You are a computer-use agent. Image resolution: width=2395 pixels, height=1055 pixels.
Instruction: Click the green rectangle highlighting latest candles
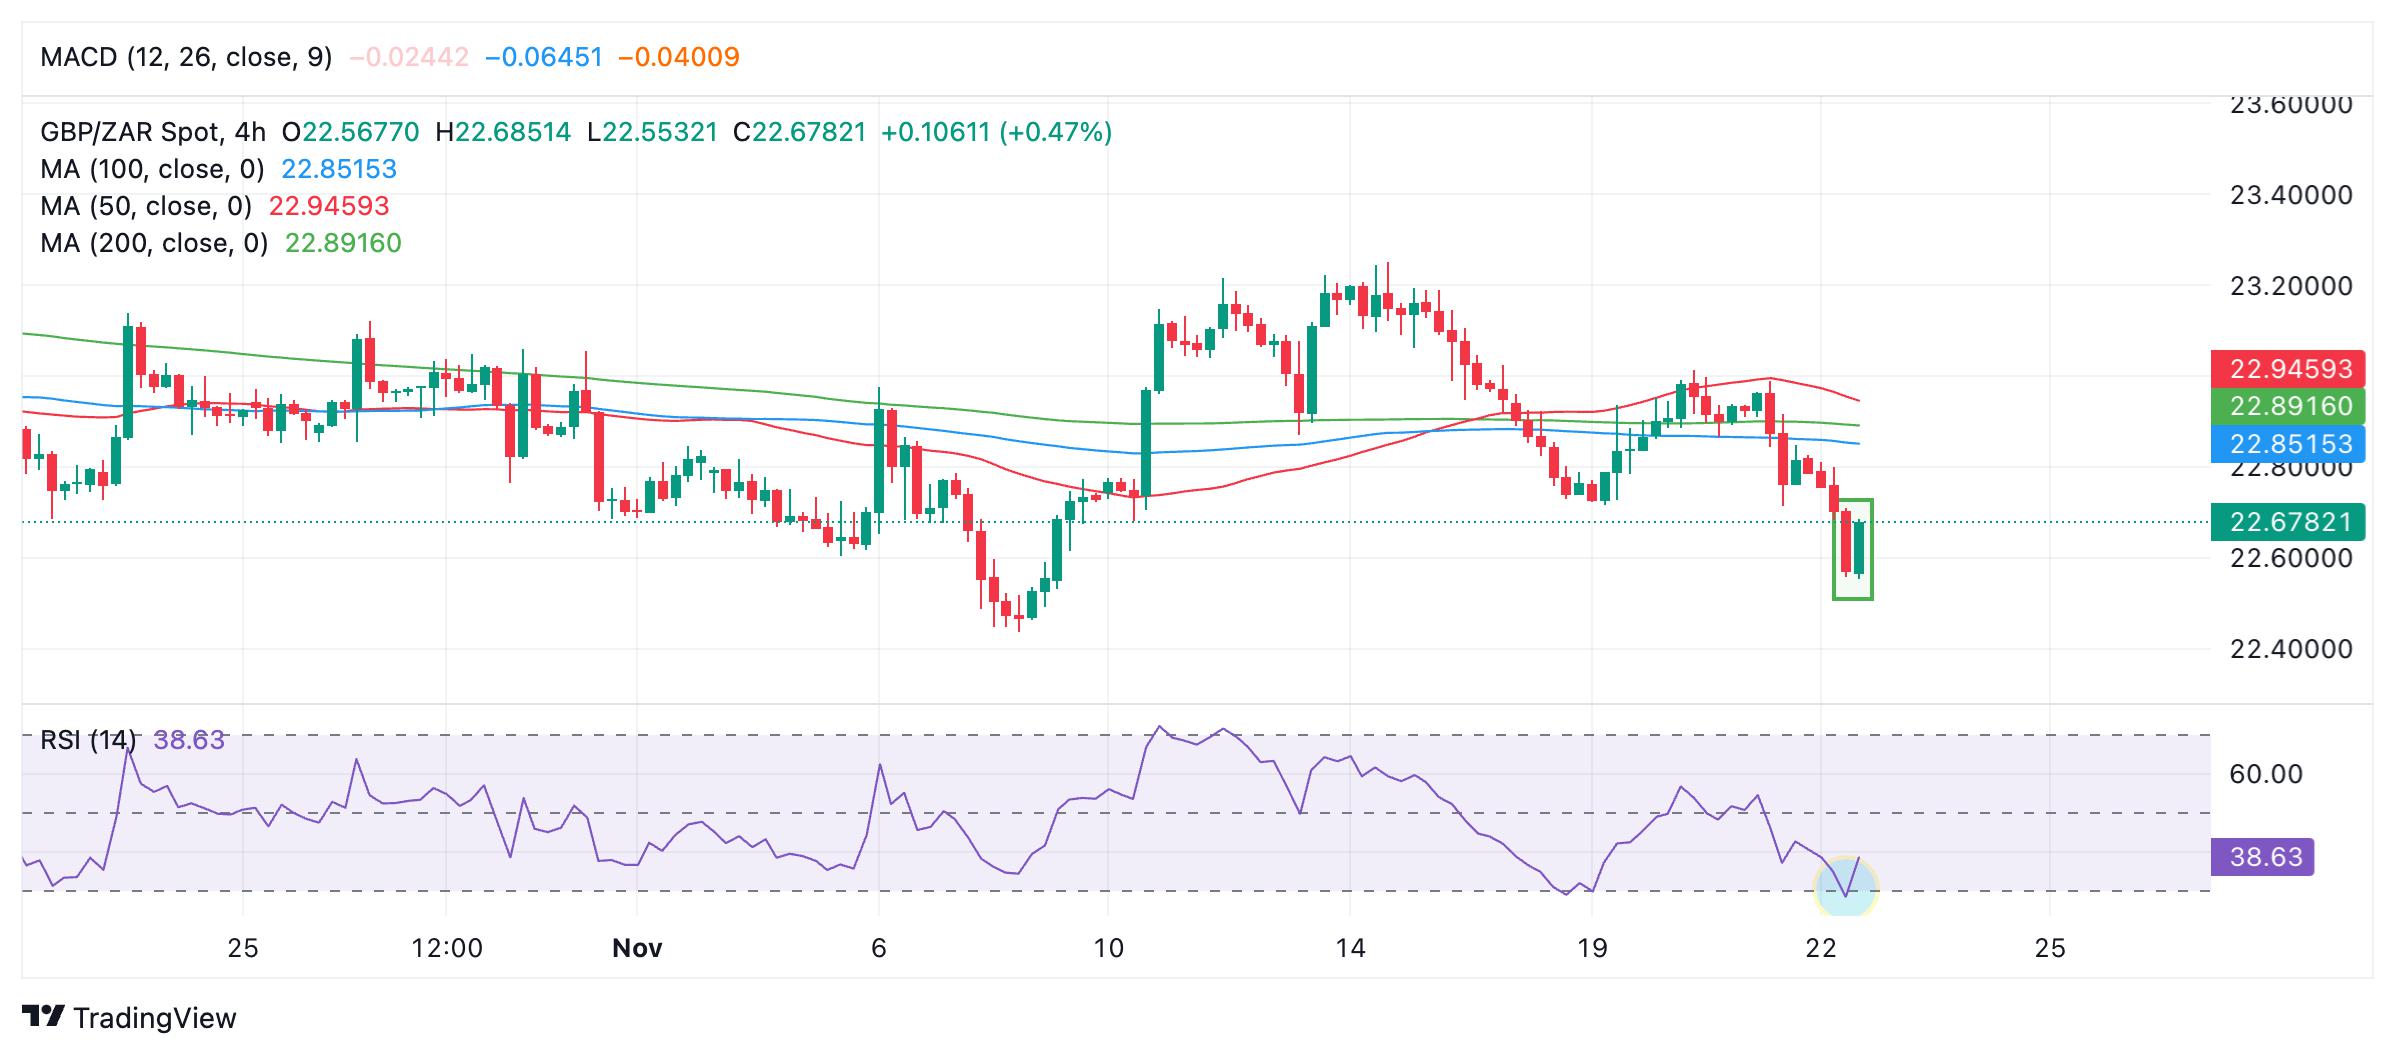(x=1852, y=549)
